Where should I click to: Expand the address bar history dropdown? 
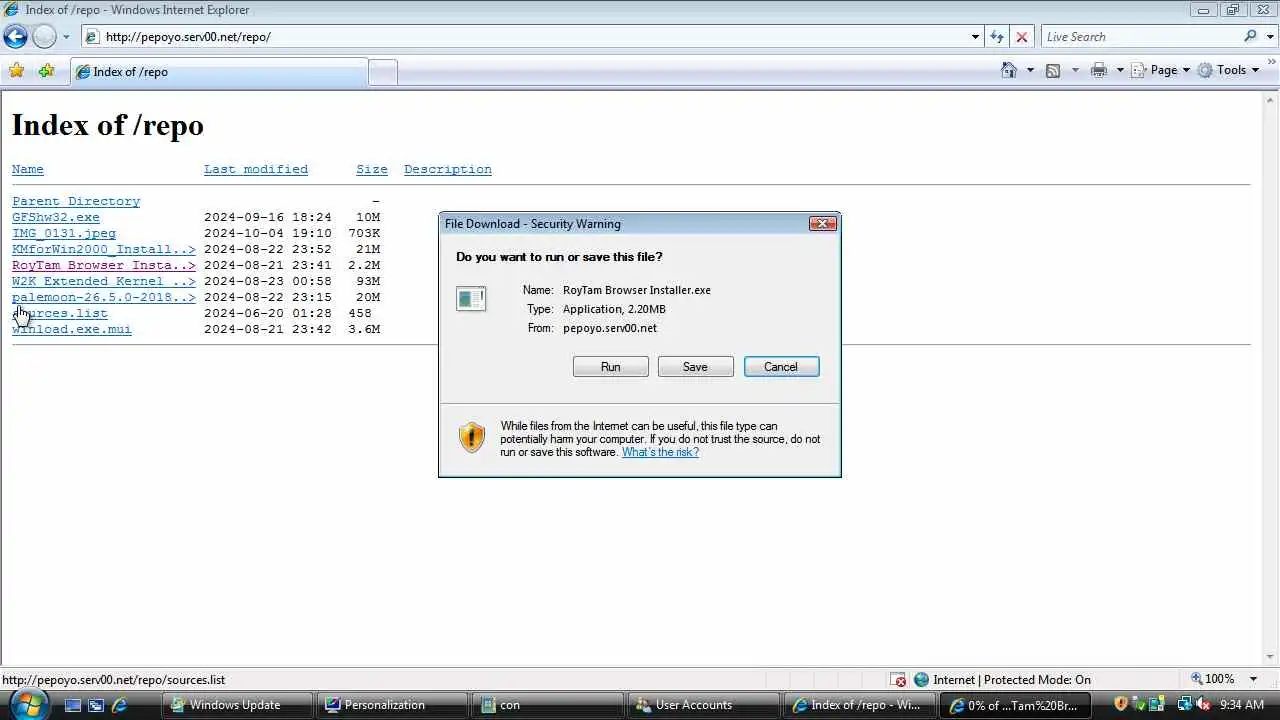point(976,37)
